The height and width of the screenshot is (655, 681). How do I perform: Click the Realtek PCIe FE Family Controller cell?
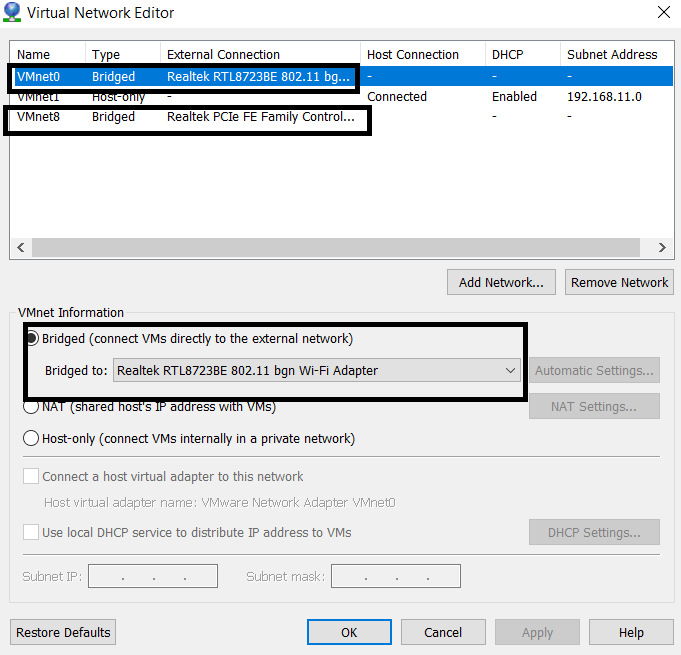coord(261,116)
